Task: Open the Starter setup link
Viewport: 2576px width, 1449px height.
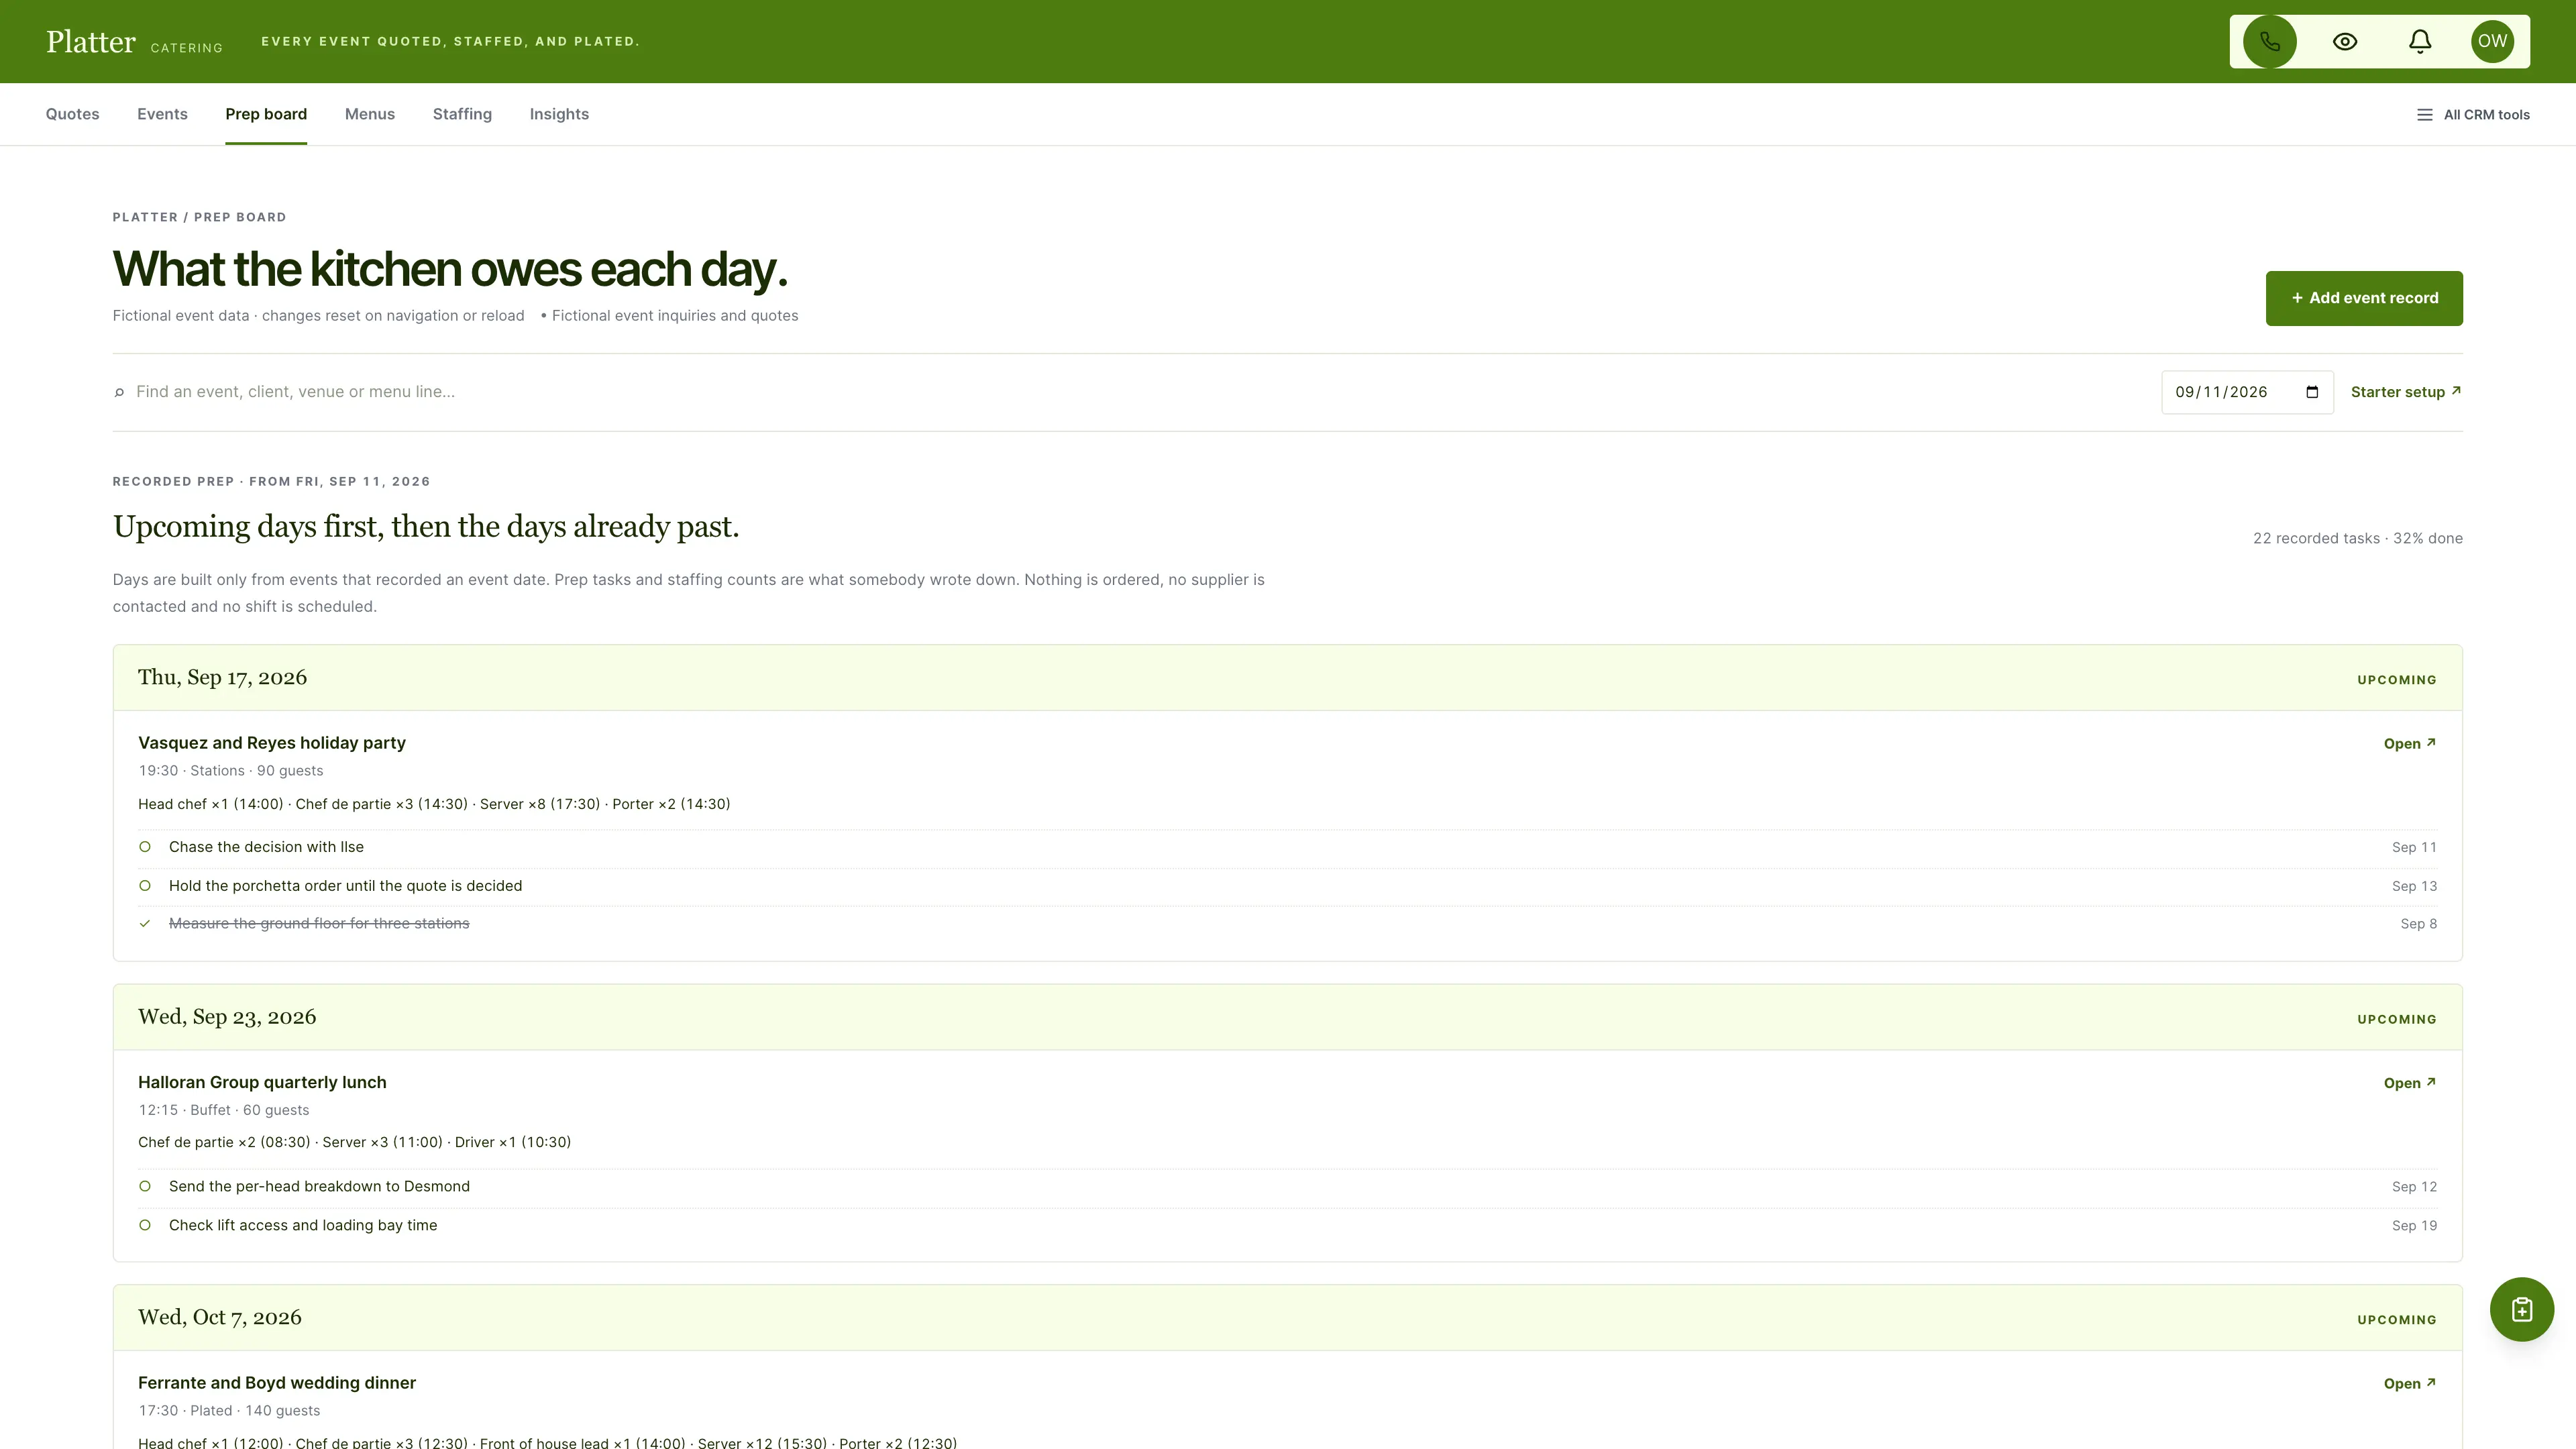Action: tap(2406, 392)
